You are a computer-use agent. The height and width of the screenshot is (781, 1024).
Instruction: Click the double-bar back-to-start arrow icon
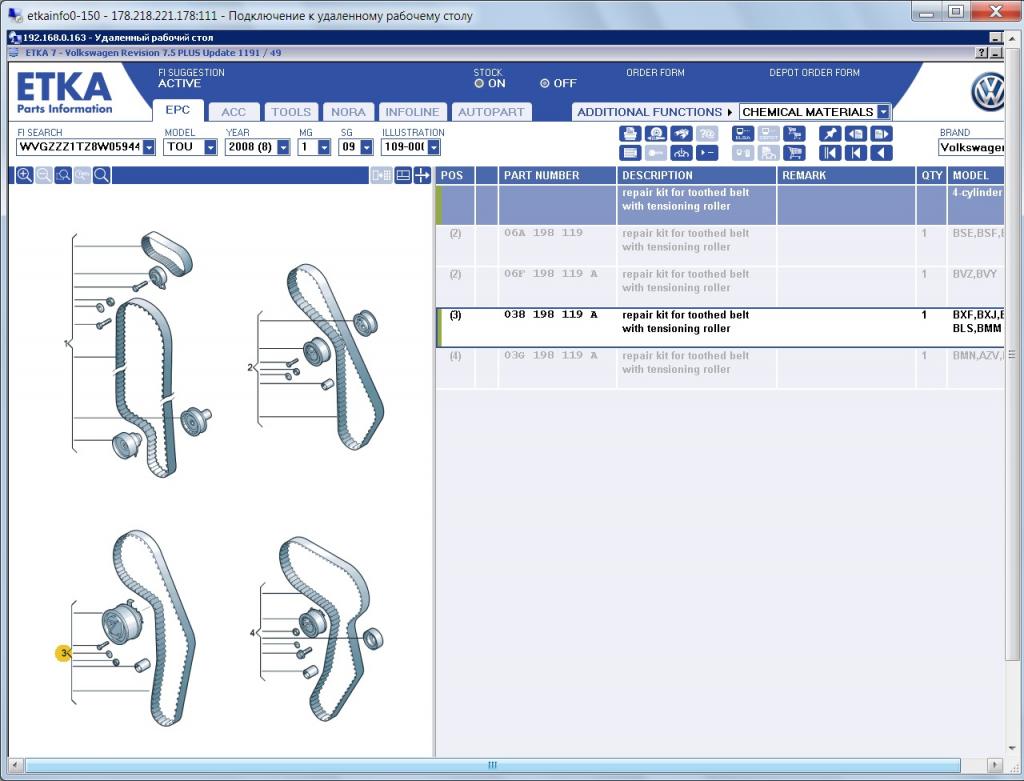(830, 153)
